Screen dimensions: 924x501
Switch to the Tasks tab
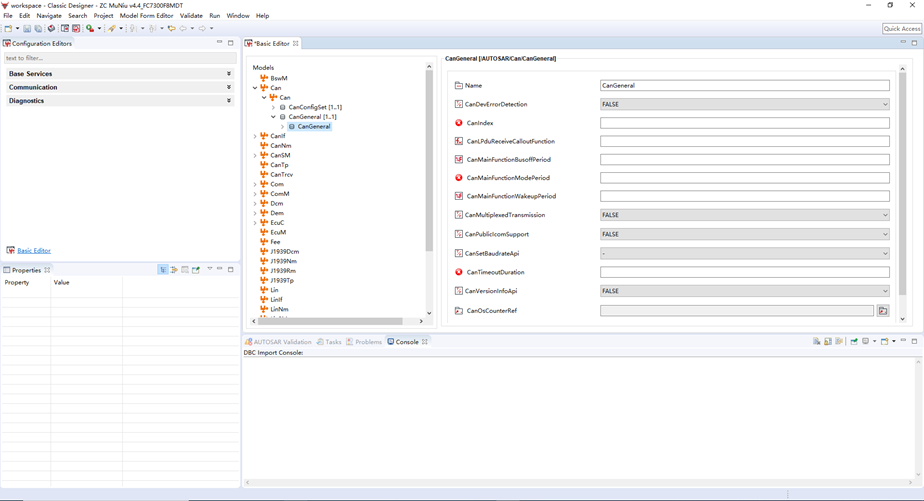(x=329, y=342)
